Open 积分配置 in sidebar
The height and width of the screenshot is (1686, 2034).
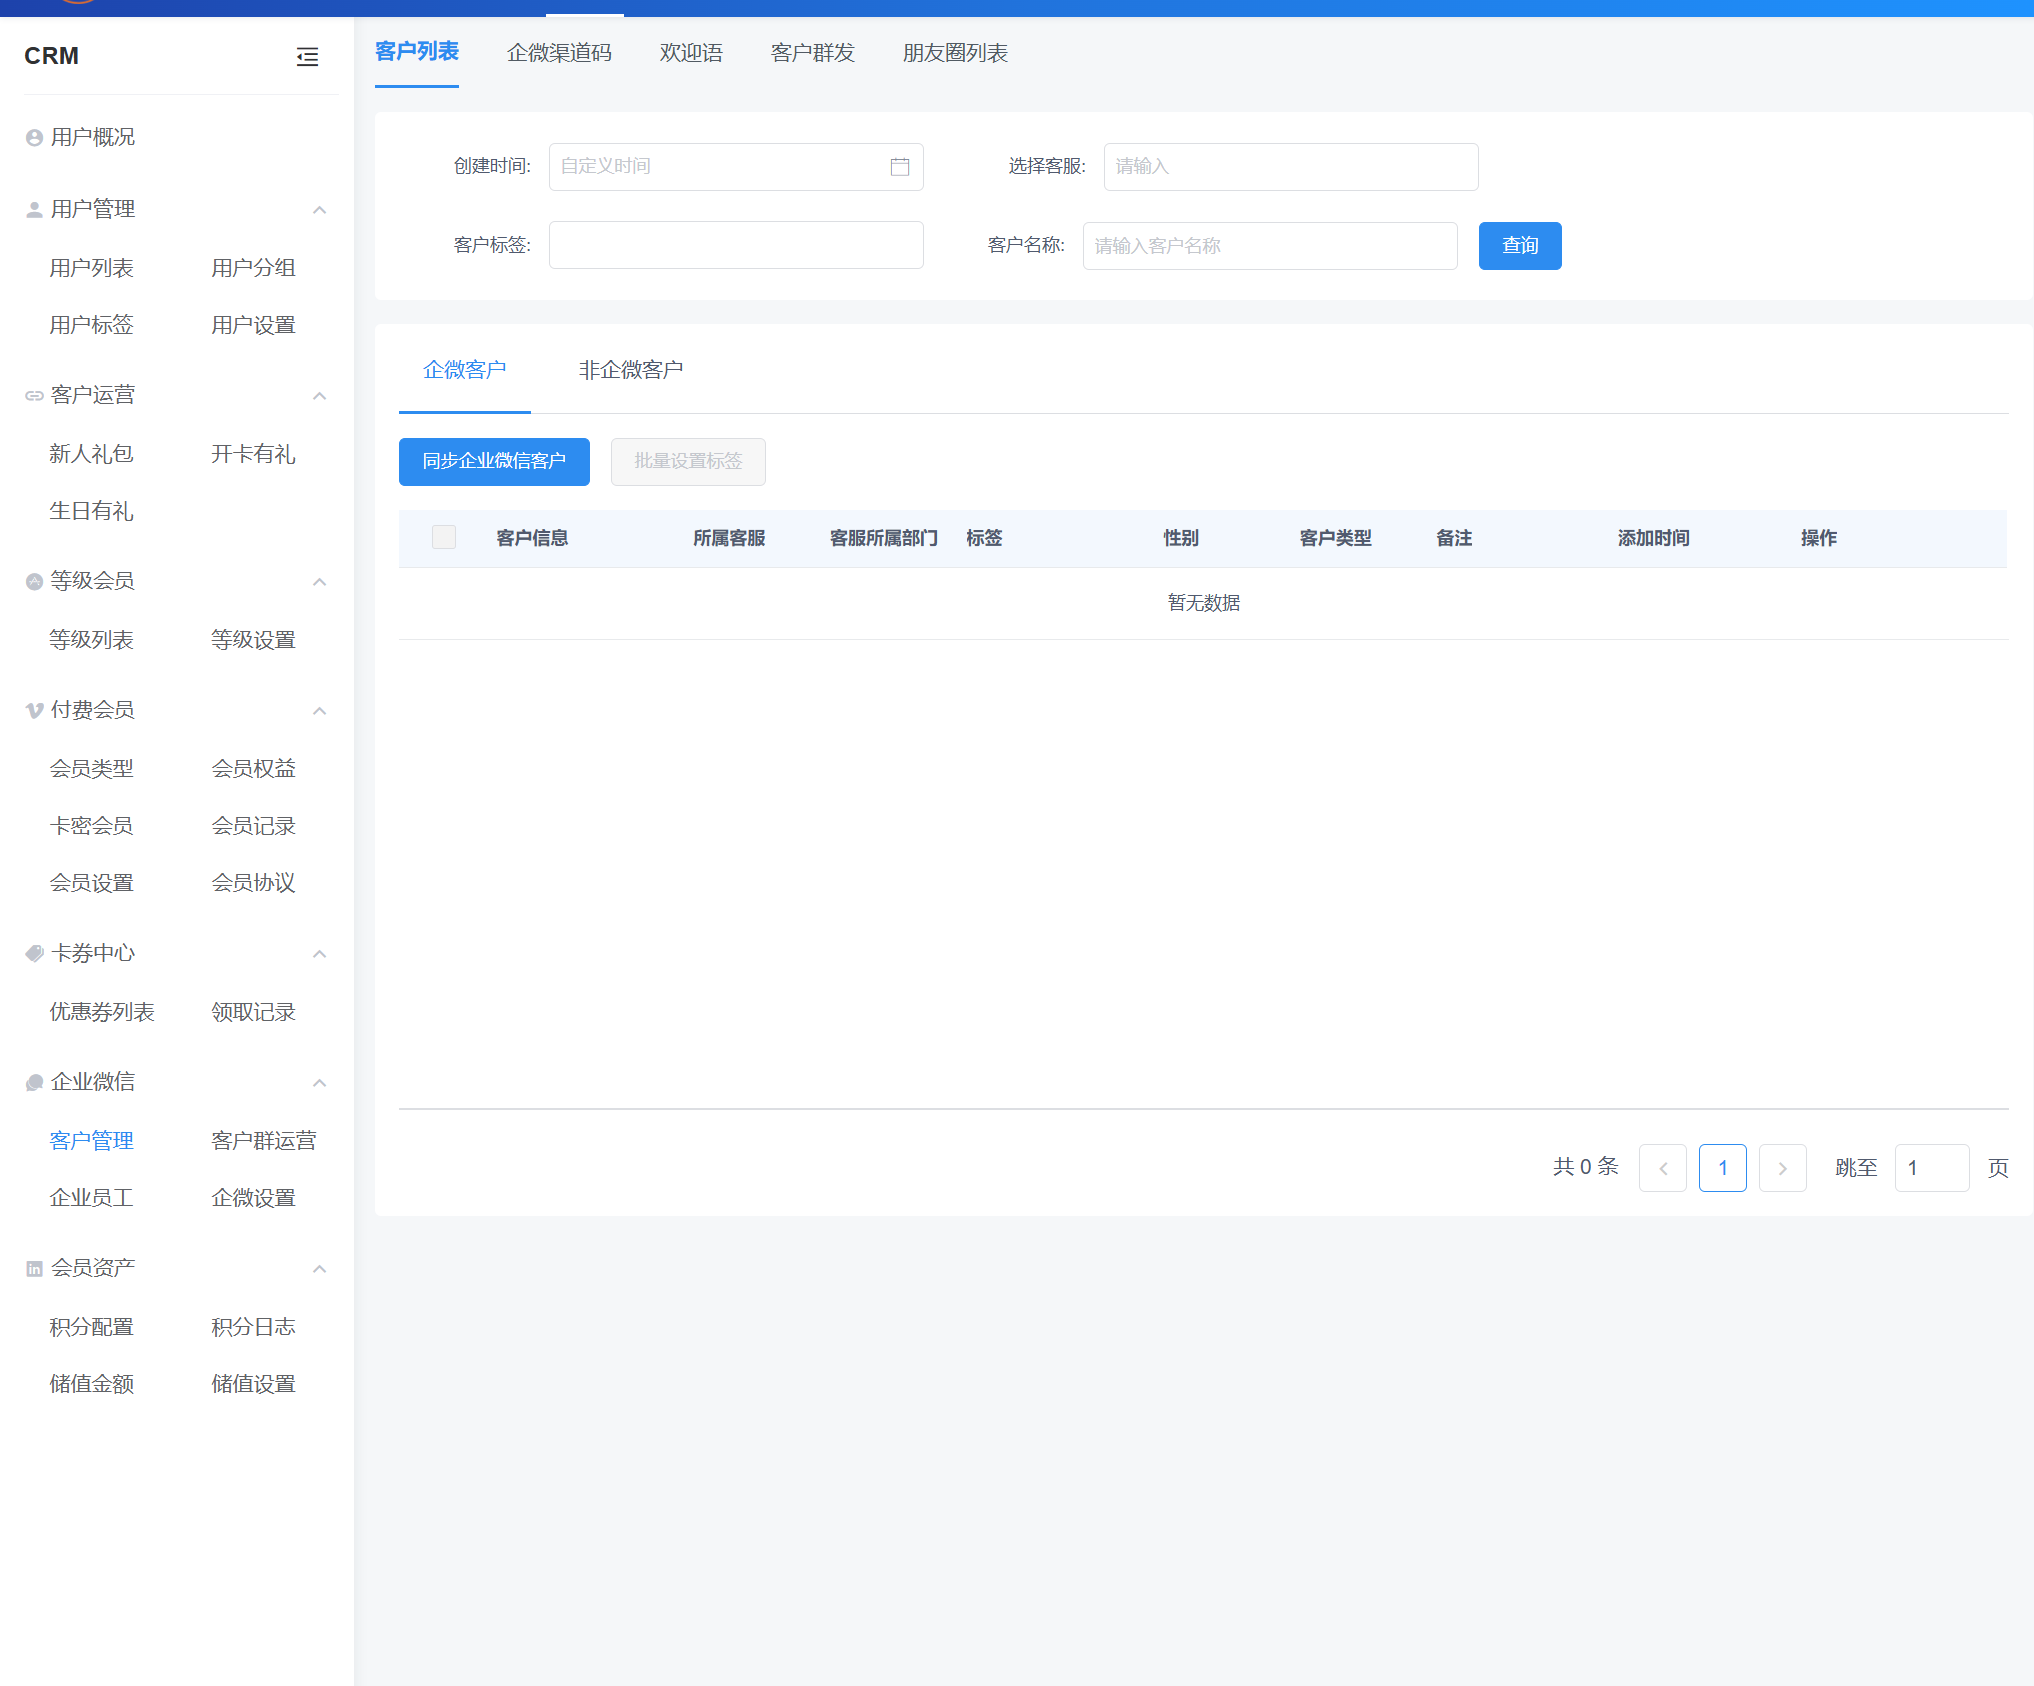(91, 1327)
